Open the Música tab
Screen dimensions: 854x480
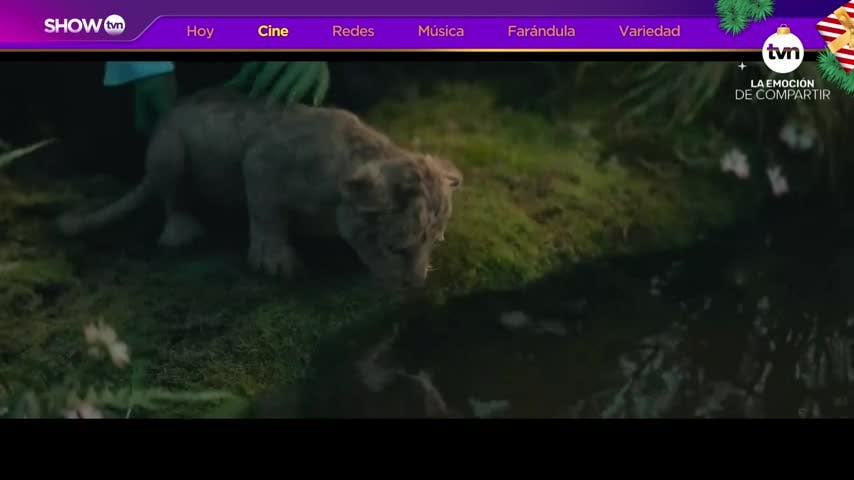pyautogui.click(x=441, y=31)
